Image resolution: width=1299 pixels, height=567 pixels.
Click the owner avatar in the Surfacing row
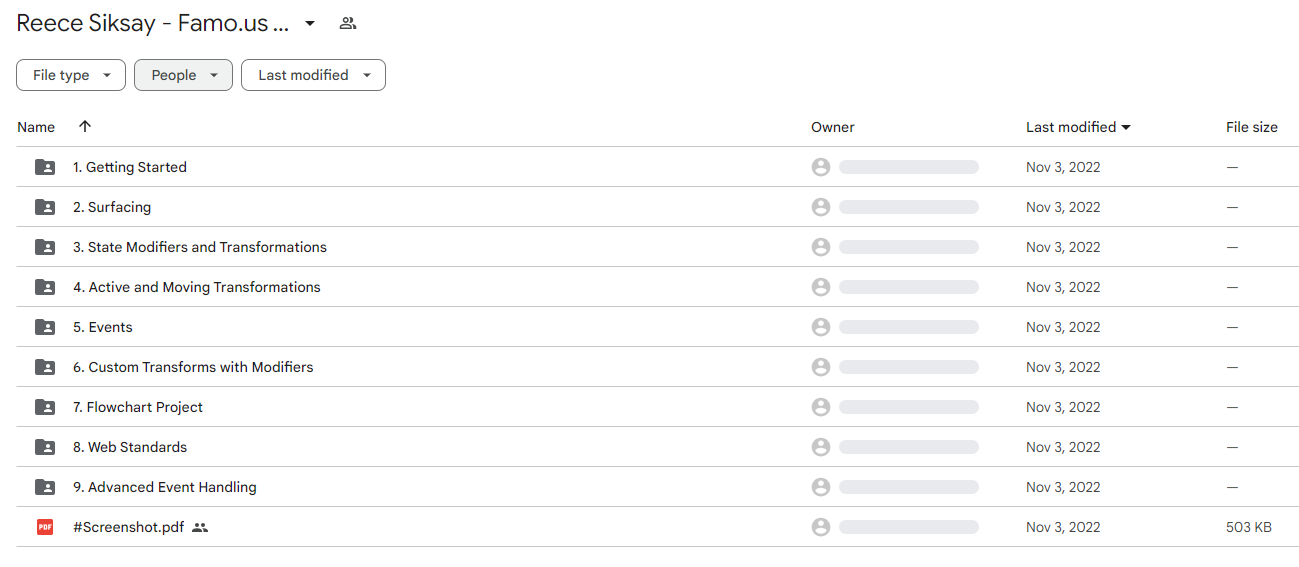click(x=821, y=207)
